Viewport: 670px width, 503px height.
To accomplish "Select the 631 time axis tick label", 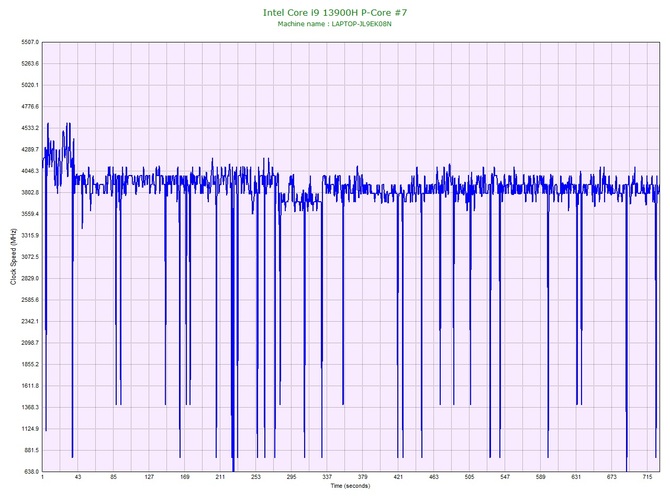I will tap(576, 477).
